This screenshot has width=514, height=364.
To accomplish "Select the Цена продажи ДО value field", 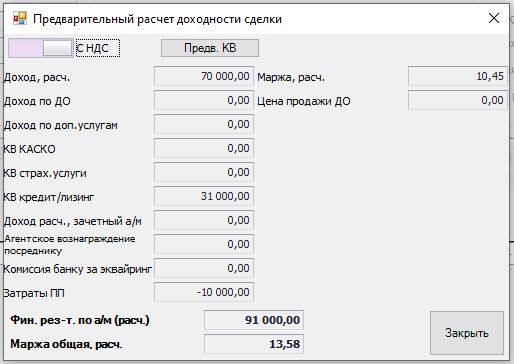I will (x=458, y=100).
